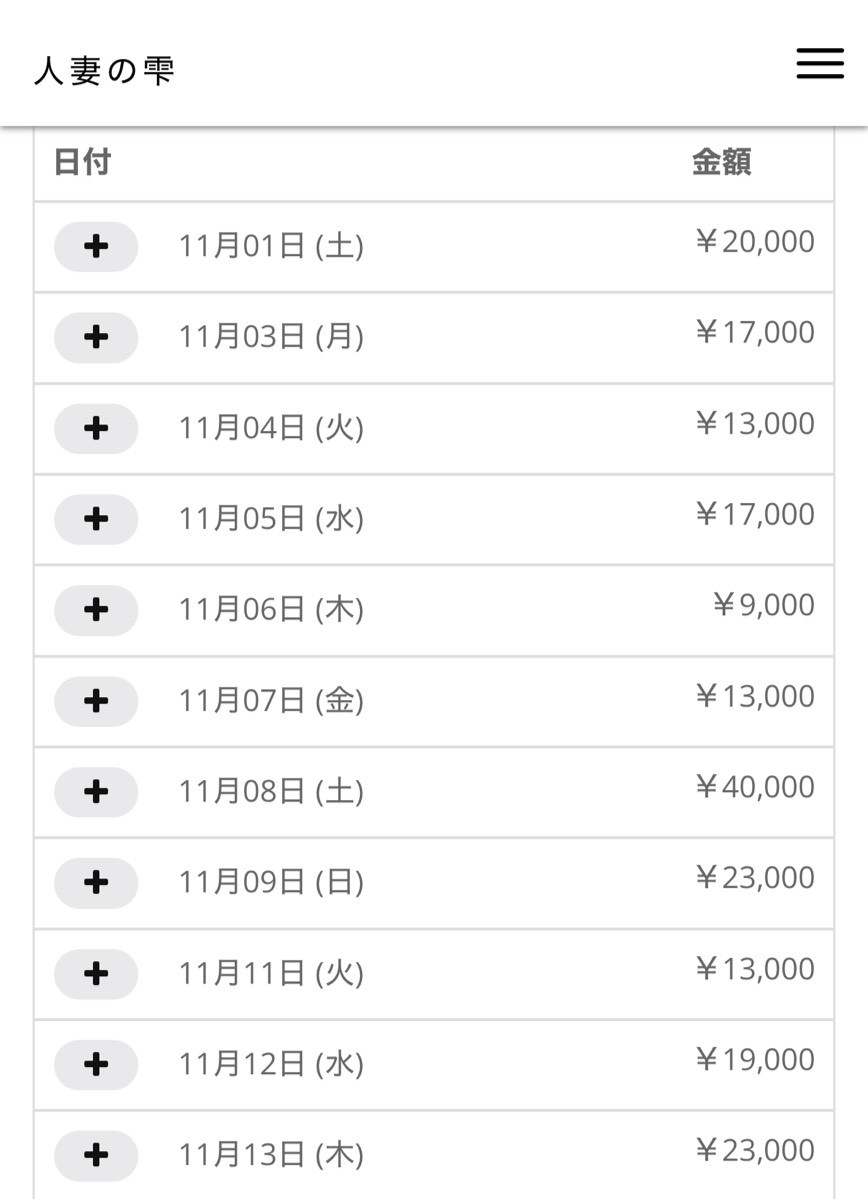Image resolution: width=868 pixels, height=1199 pixels.
Task: Click the 人妻の雫 site title
Action: point(105,71)
